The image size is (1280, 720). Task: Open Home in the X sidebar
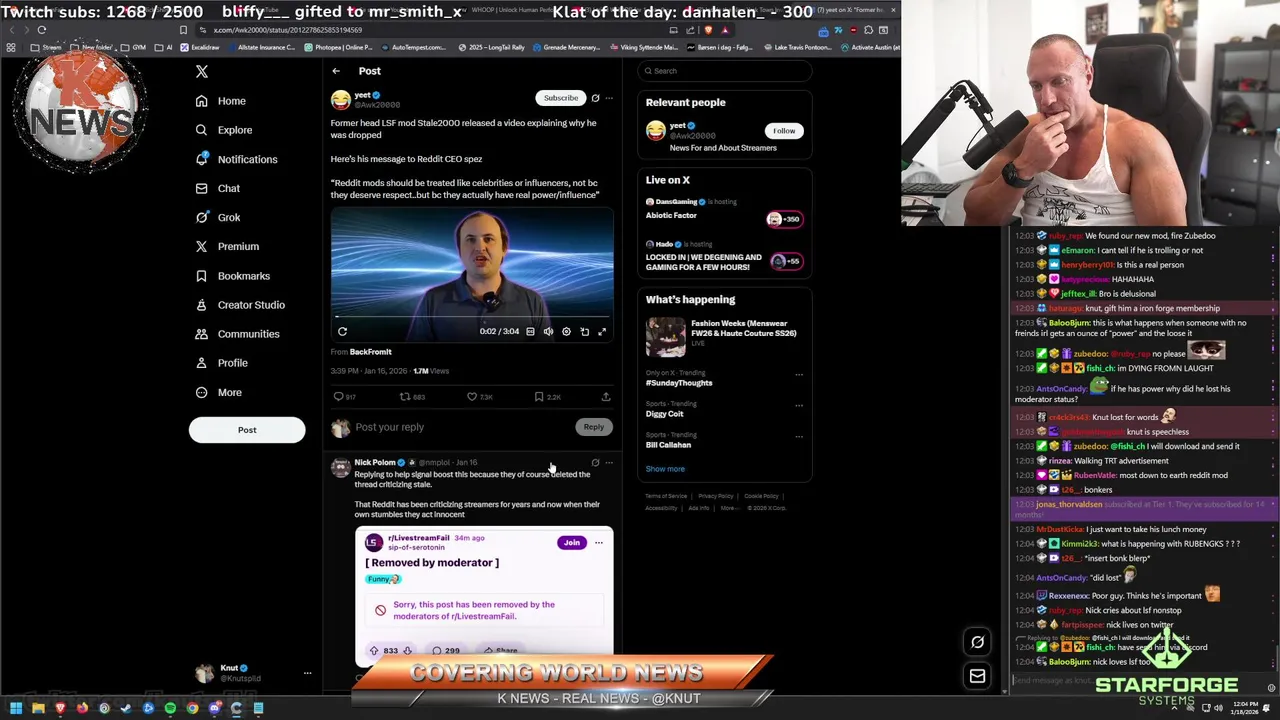point(220,101)
